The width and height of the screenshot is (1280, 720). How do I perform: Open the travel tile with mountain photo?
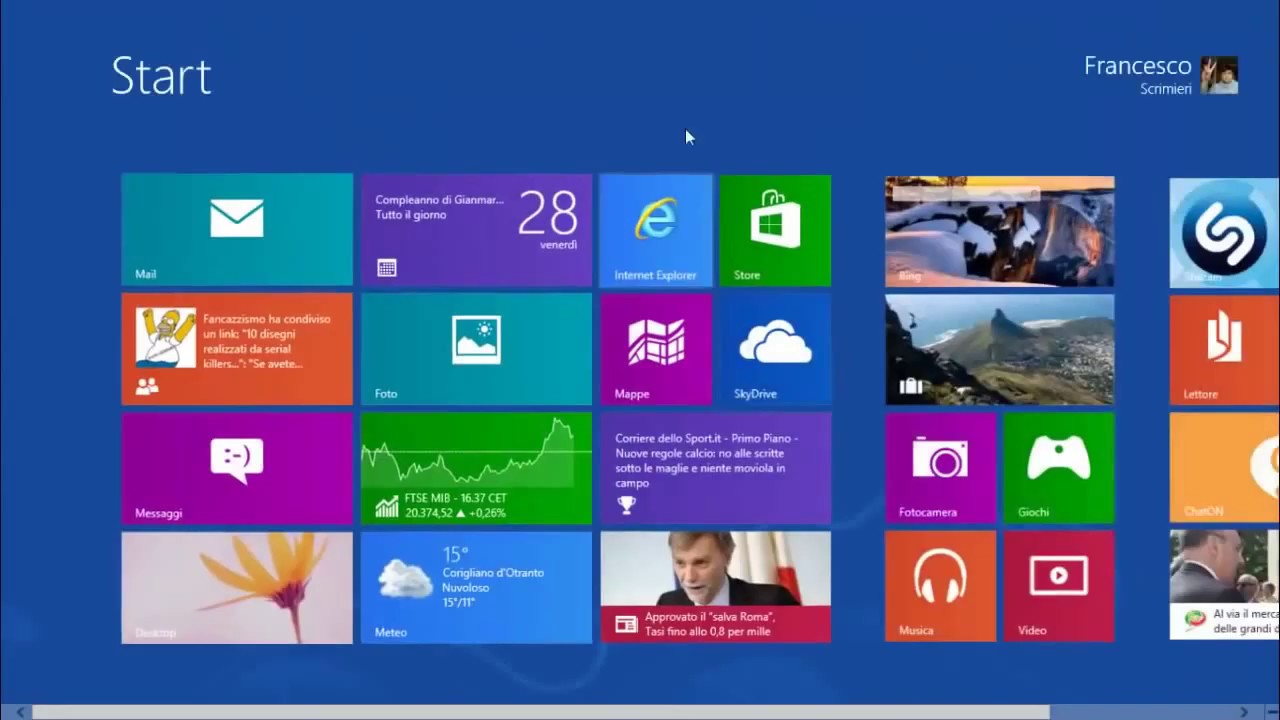click(x=1000, y=349)
